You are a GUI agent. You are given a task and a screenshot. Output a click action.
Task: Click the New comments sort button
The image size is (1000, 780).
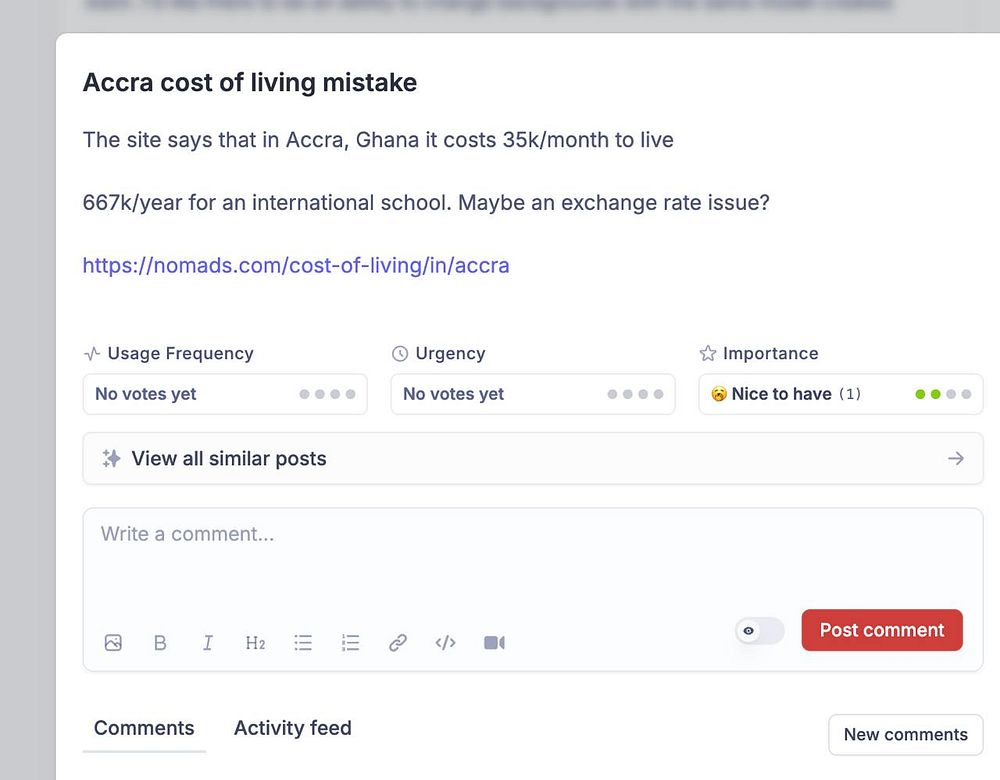tap(905, 734)
